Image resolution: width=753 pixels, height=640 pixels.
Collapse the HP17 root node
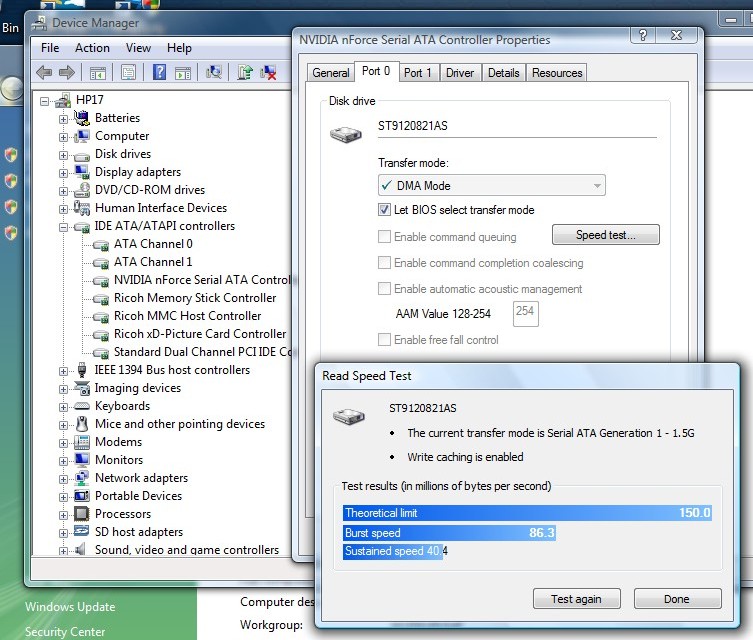point(45,101)
